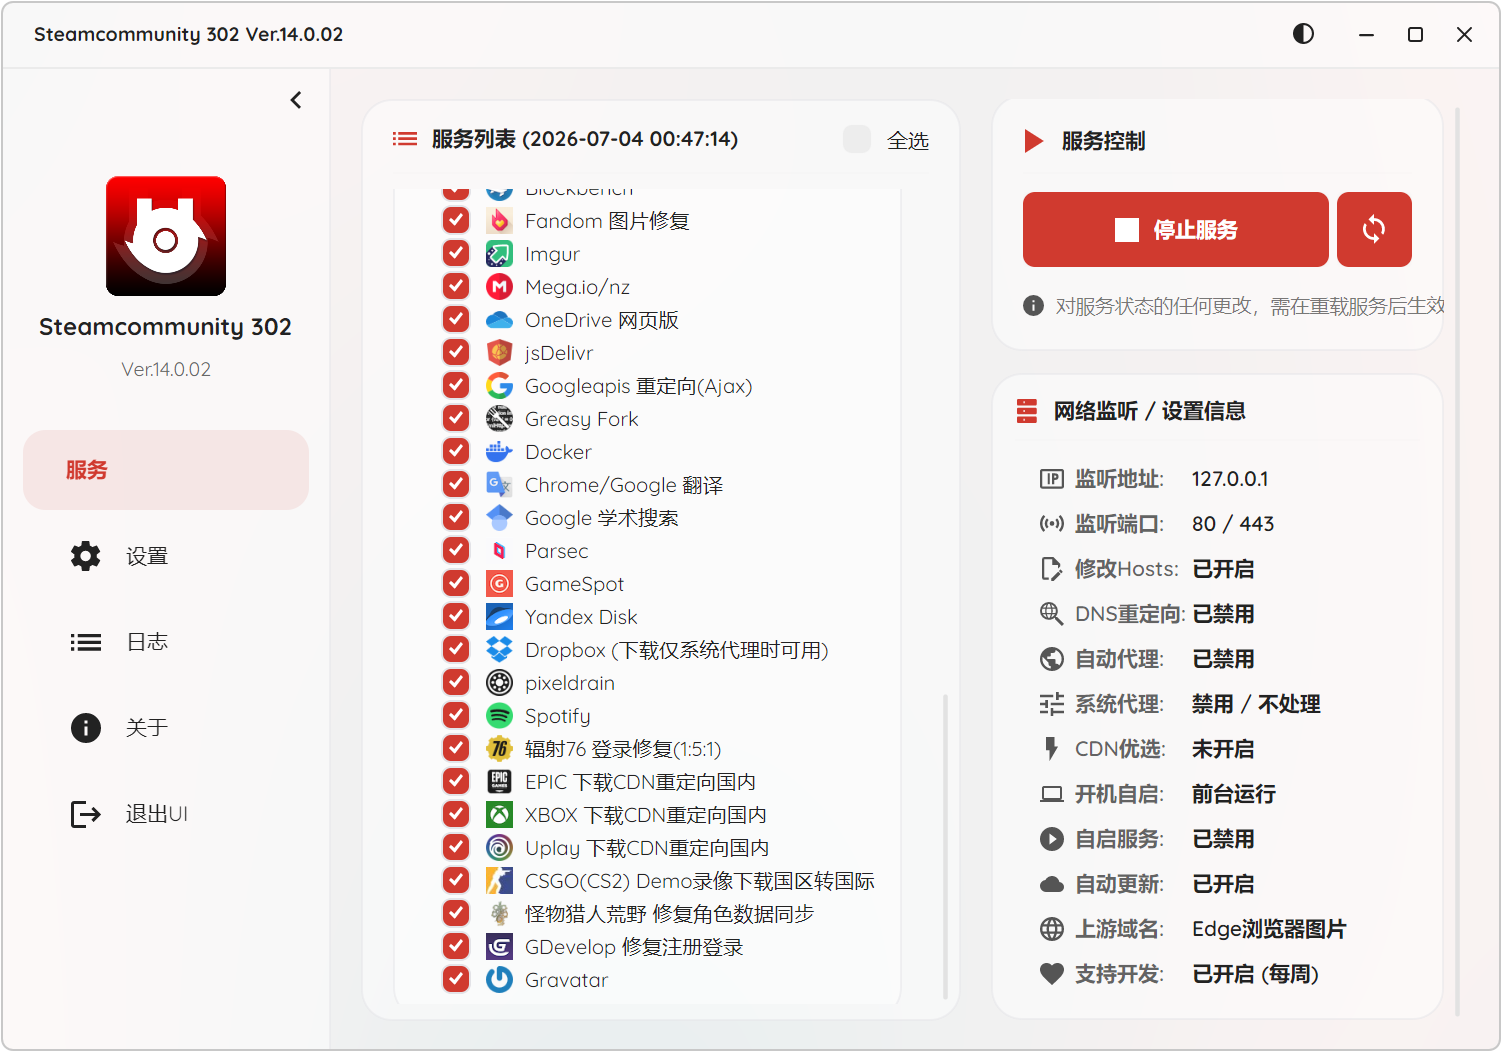Click the CSGO(CS2) Demo icon
This screenshot has width=1502, height=1053.
(x=499, y=881)
